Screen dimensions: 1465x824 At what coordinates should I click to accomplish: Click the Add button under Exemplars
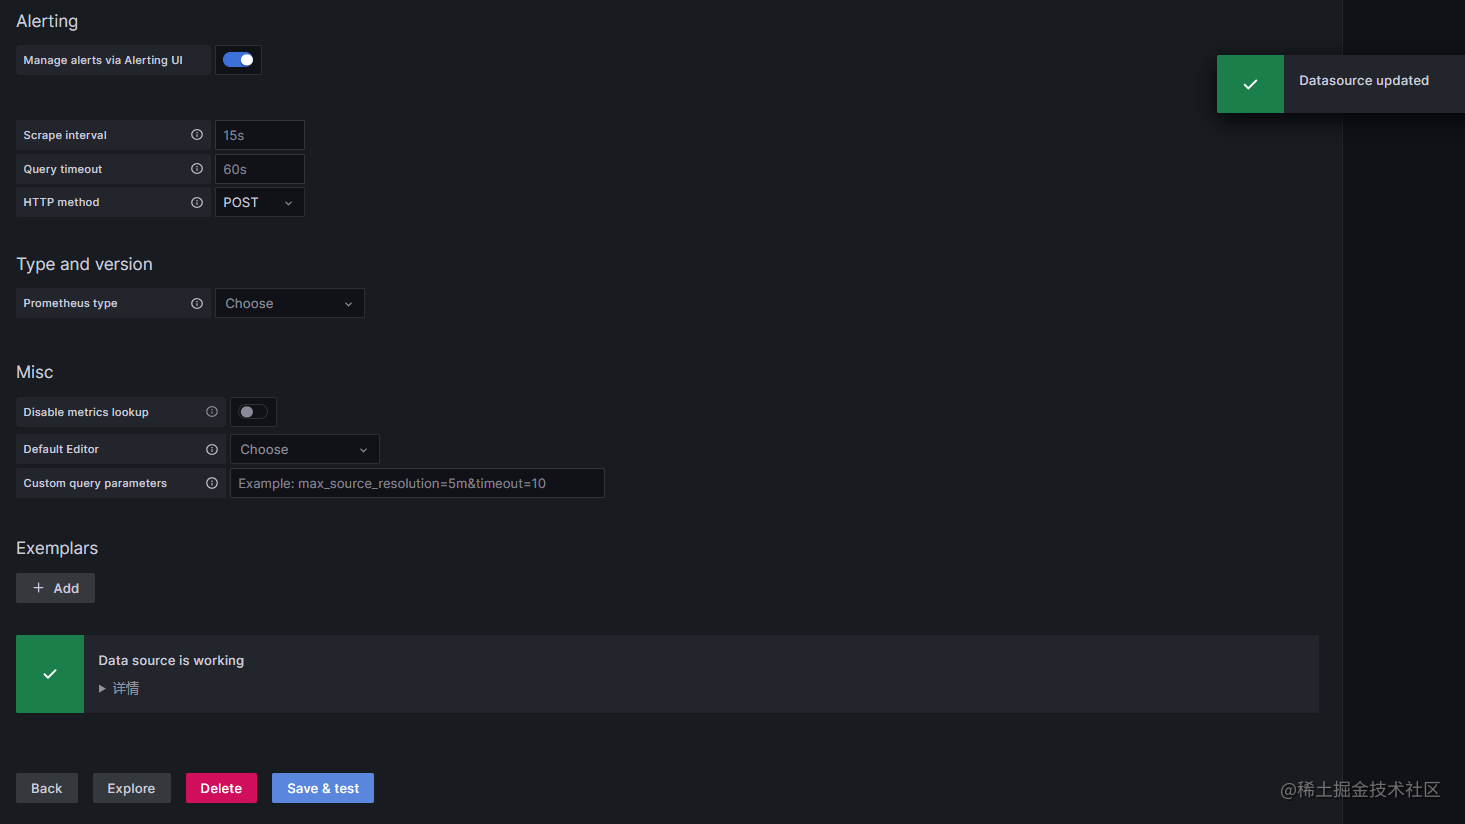[55, 588]
